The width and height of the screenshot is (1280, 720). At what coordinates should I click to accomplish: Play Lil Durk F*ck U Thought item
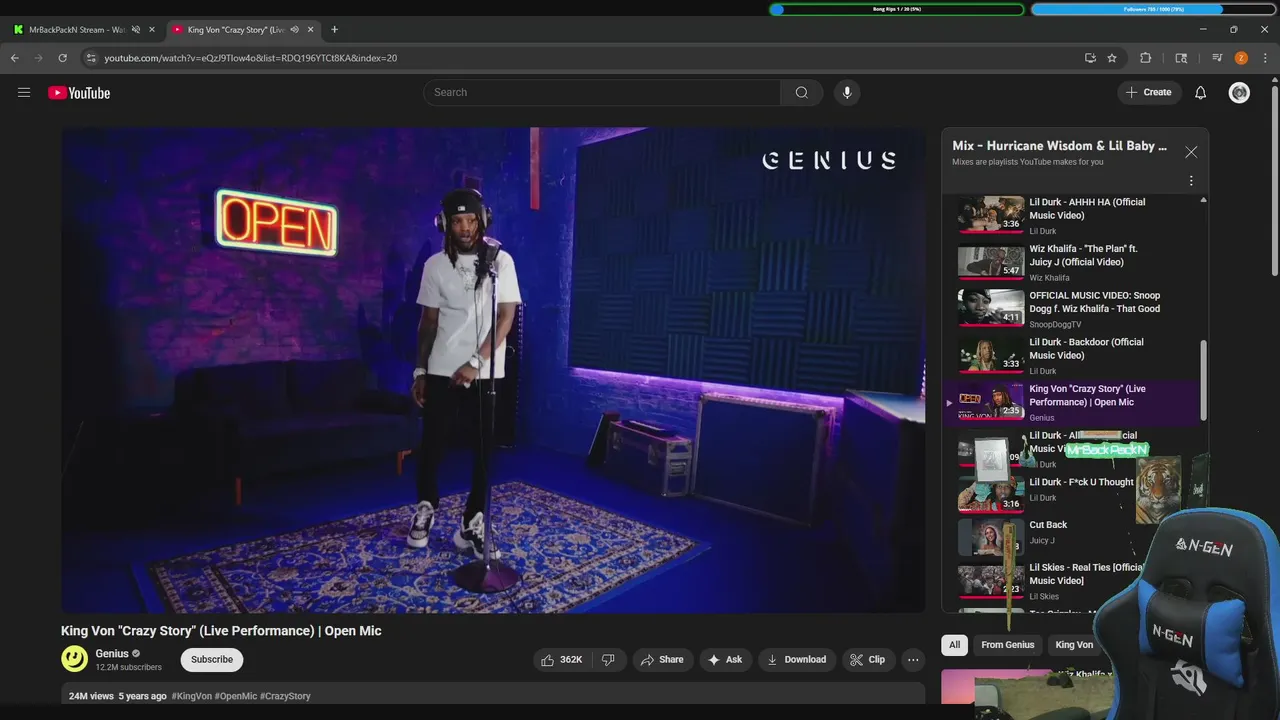1072,493
